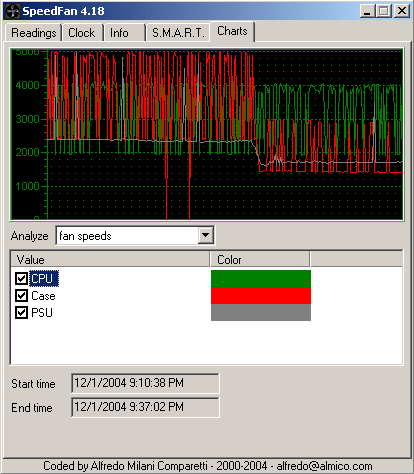Click the green CPU color swatch

click(261, 278)
